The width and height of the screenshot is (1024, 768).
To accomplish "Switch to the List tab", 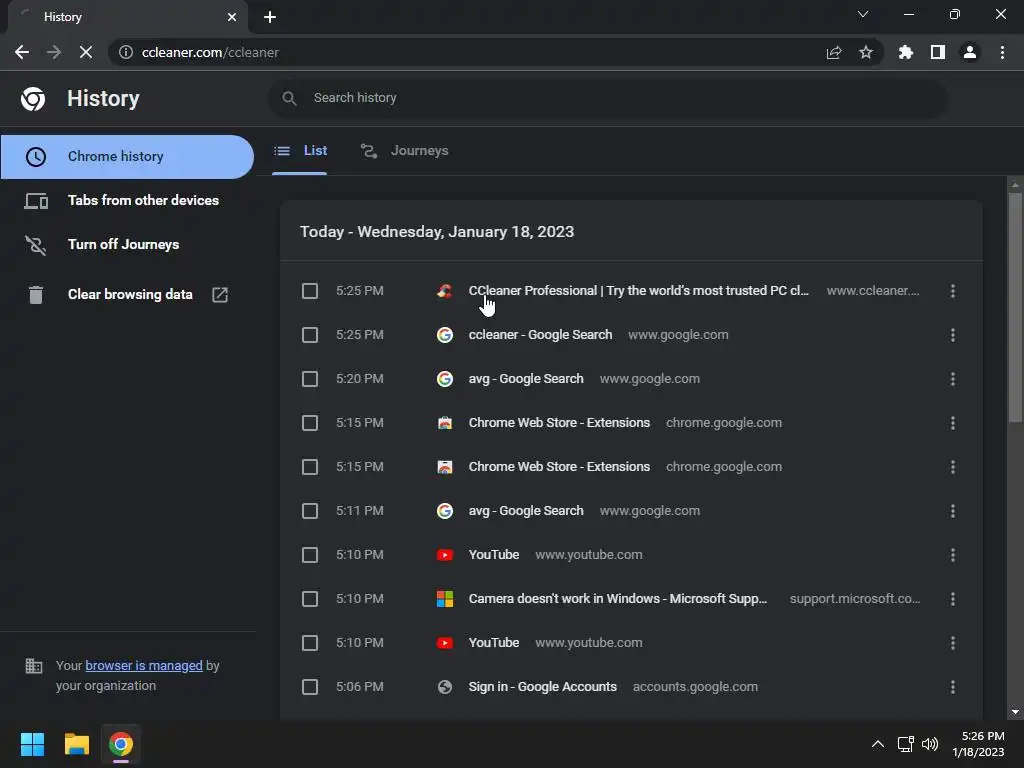I will (300, 151).
